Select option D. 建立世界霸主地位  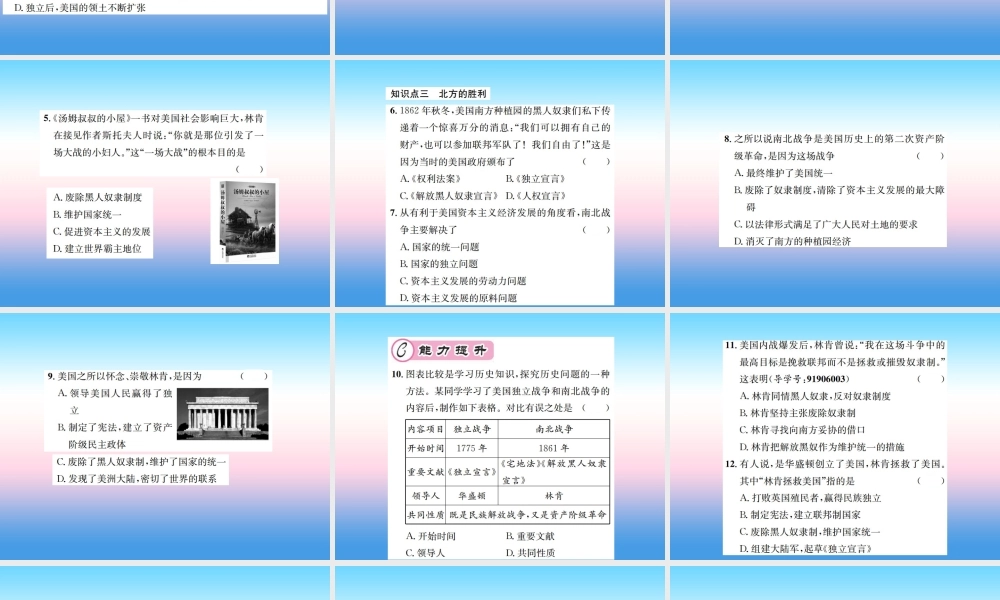(98, 249)
